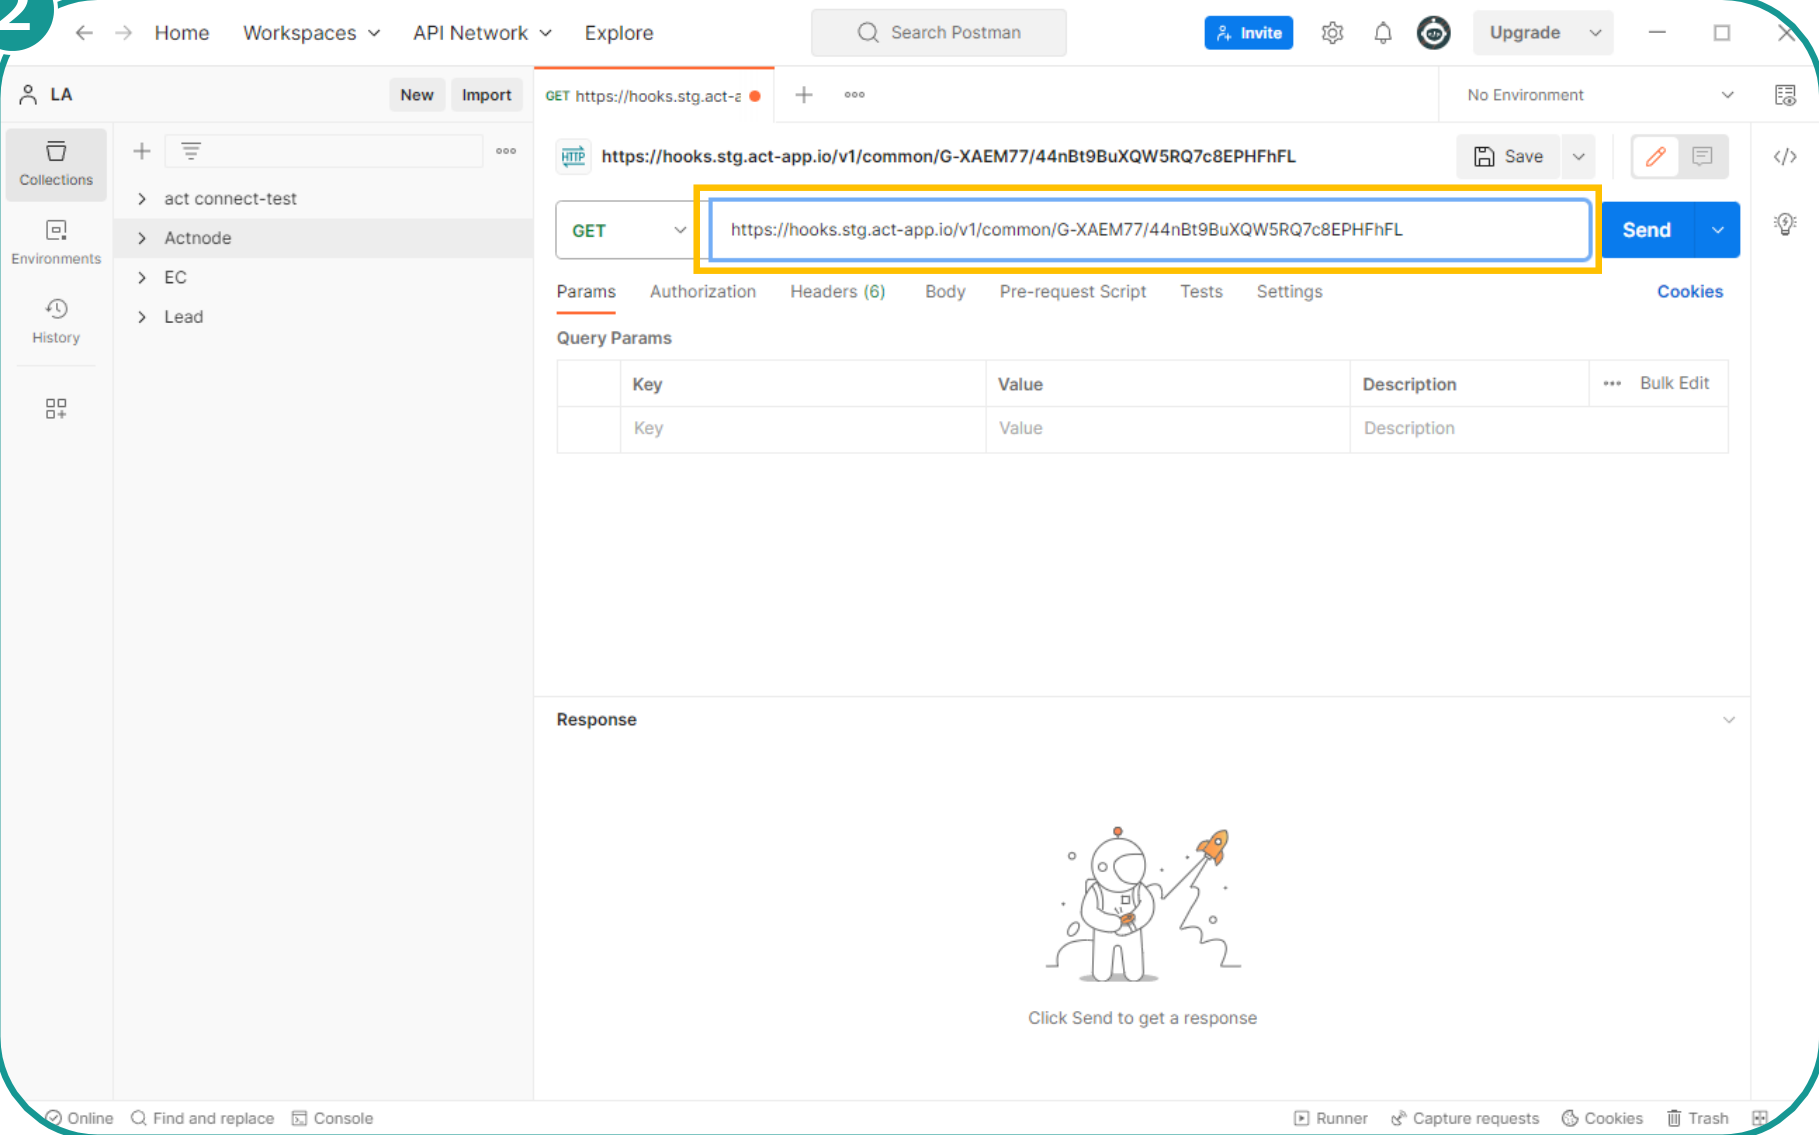Click the Search Postman box
The width and height of the screenshot is (1819, 1135).
point(939,33)
